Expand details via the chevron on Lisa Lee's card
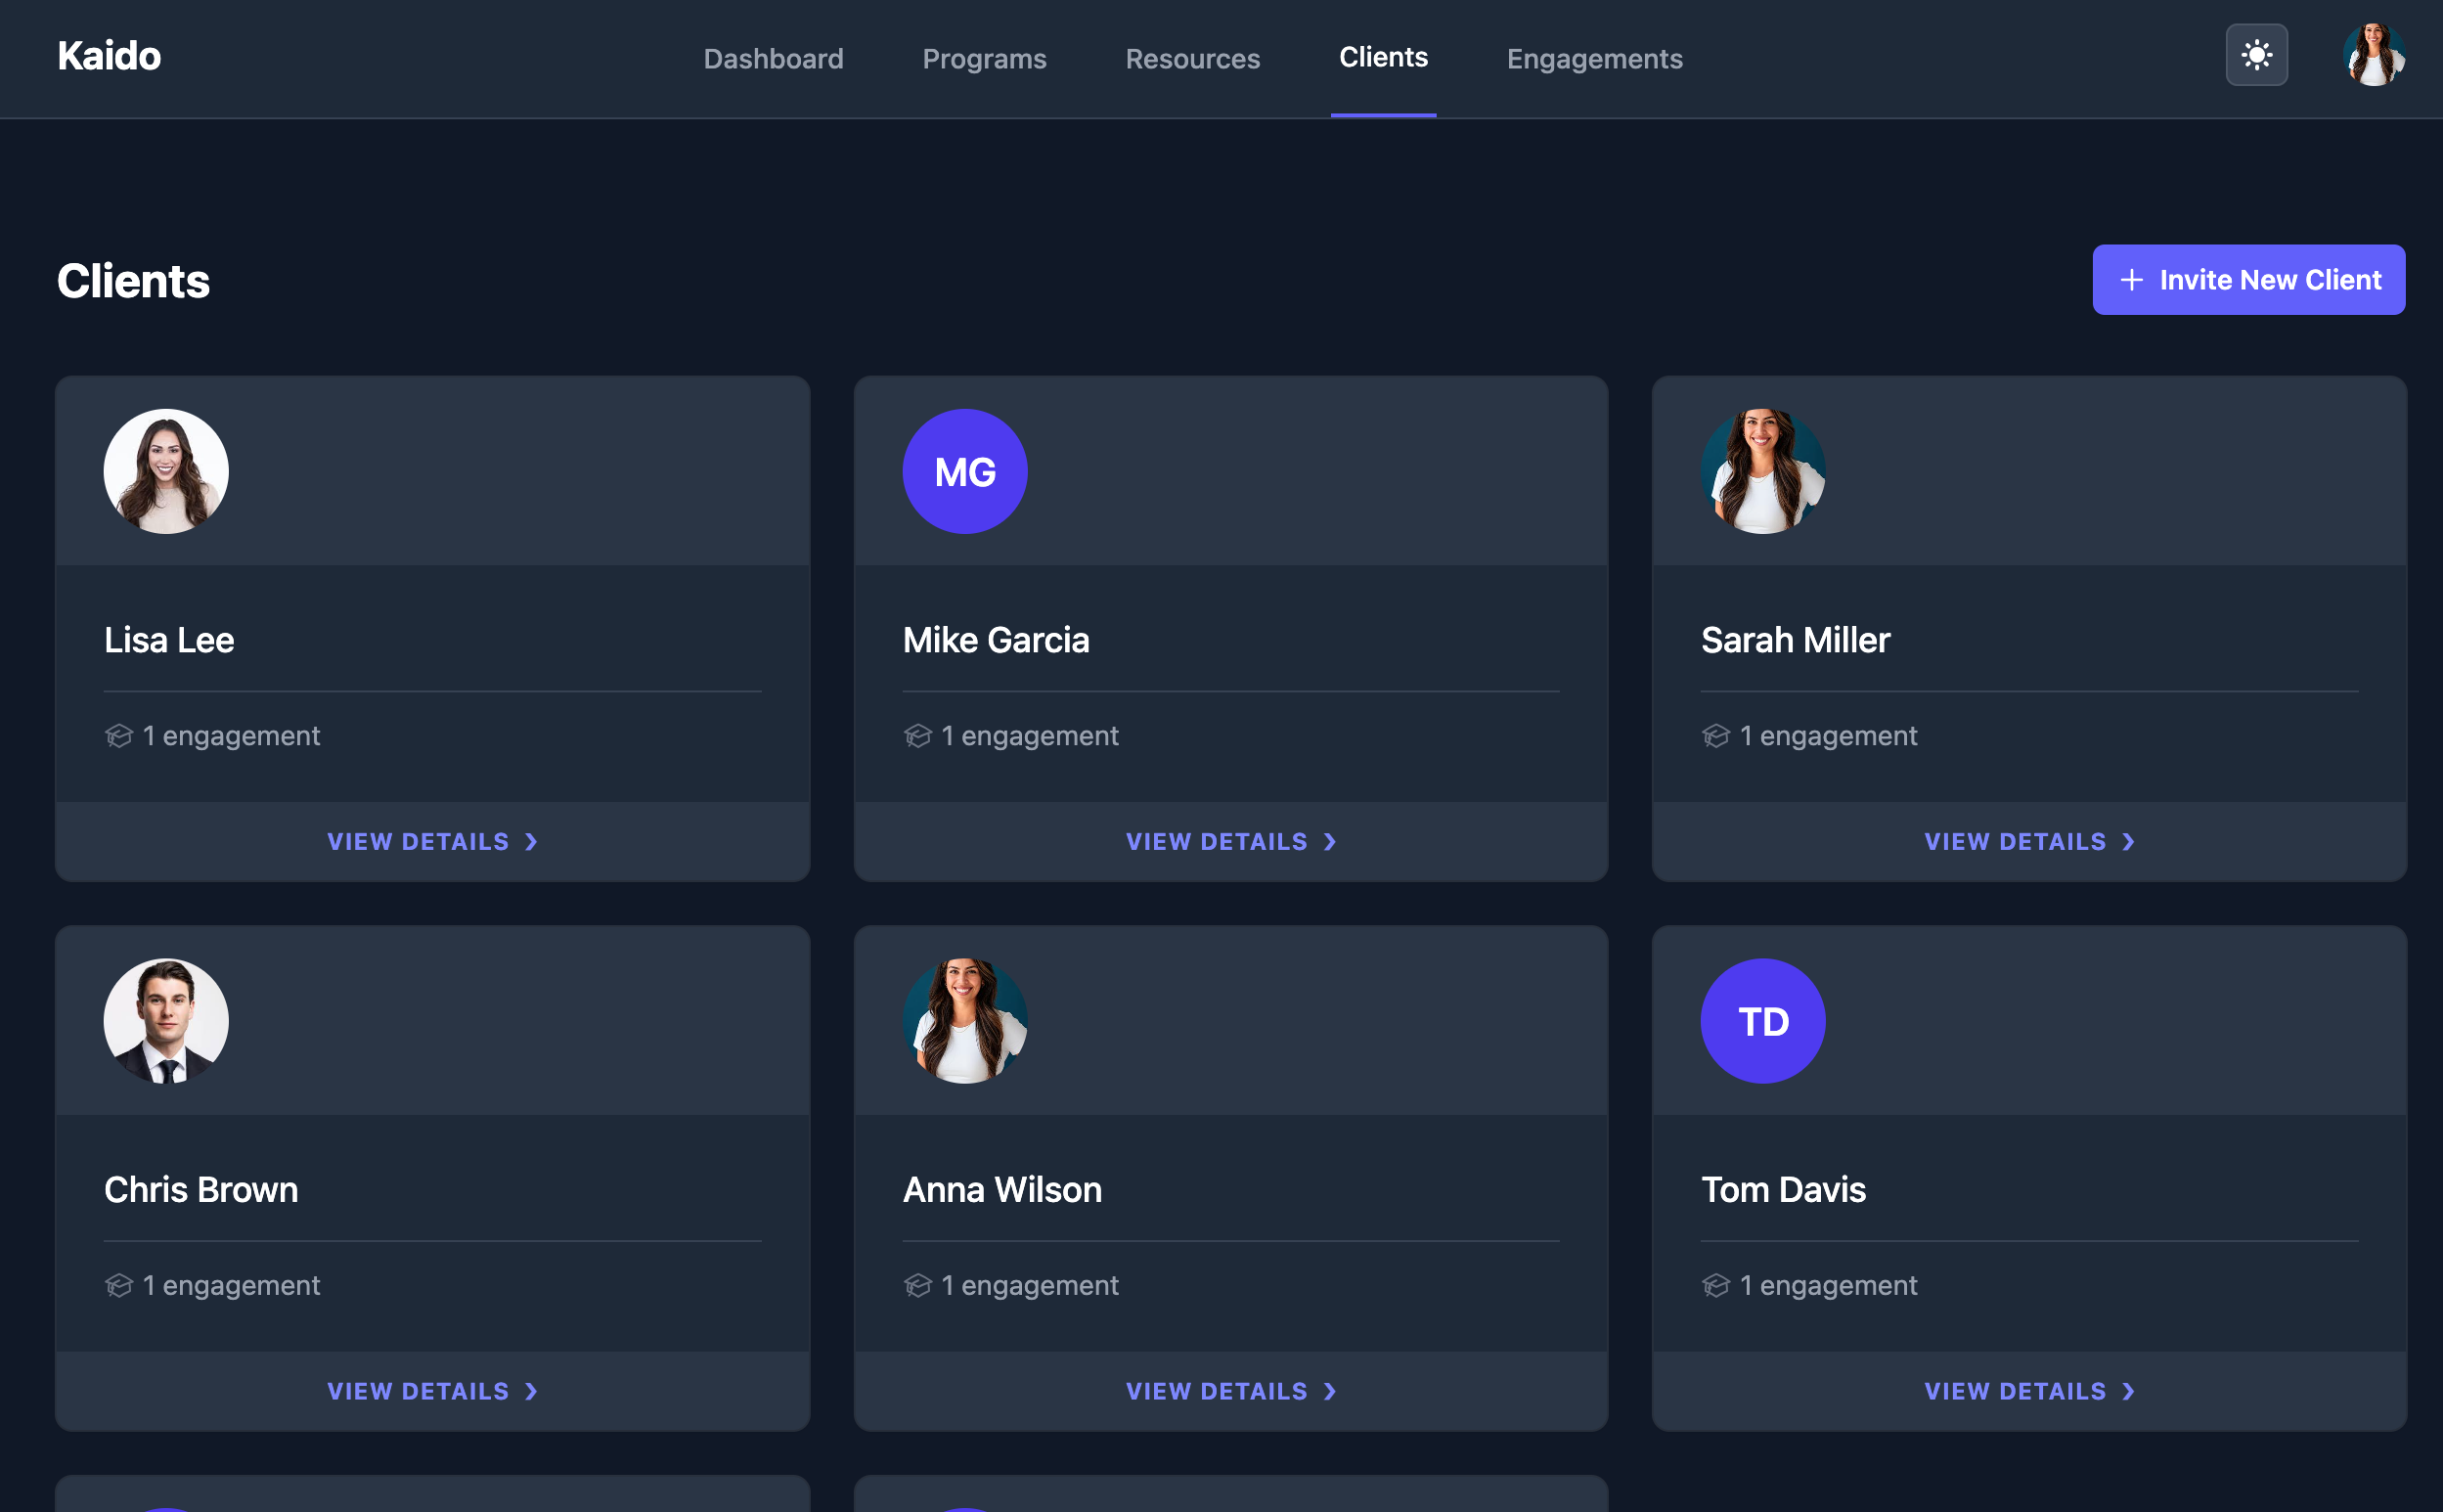 (x=530, y=842)
